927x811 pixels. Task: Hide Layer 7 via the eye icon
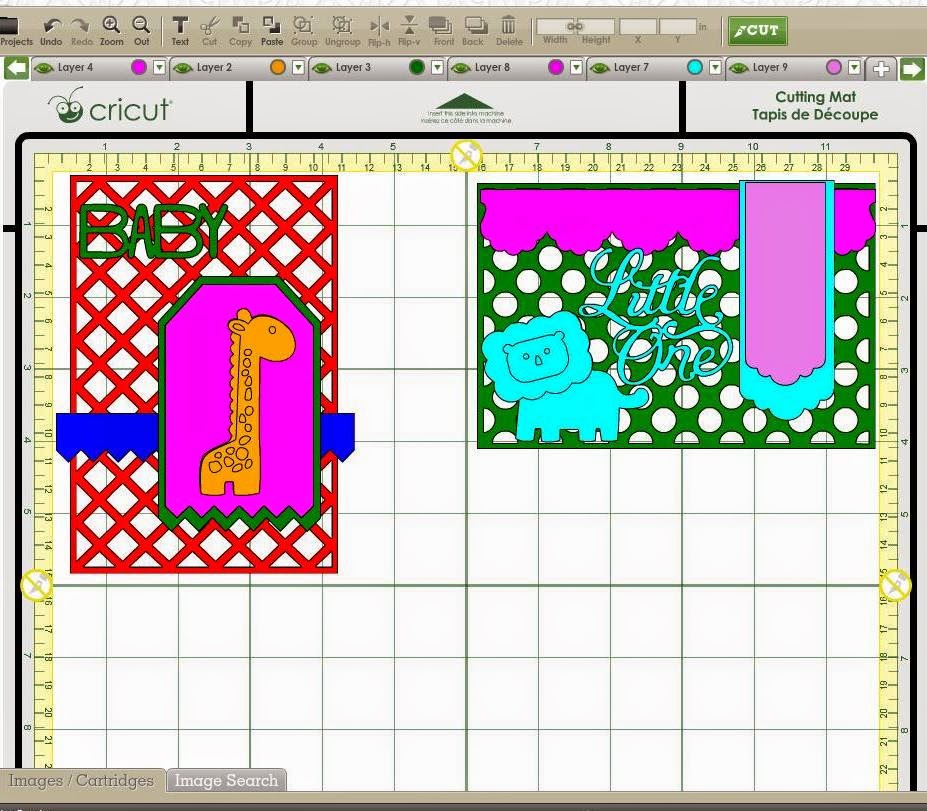[599, 68]
